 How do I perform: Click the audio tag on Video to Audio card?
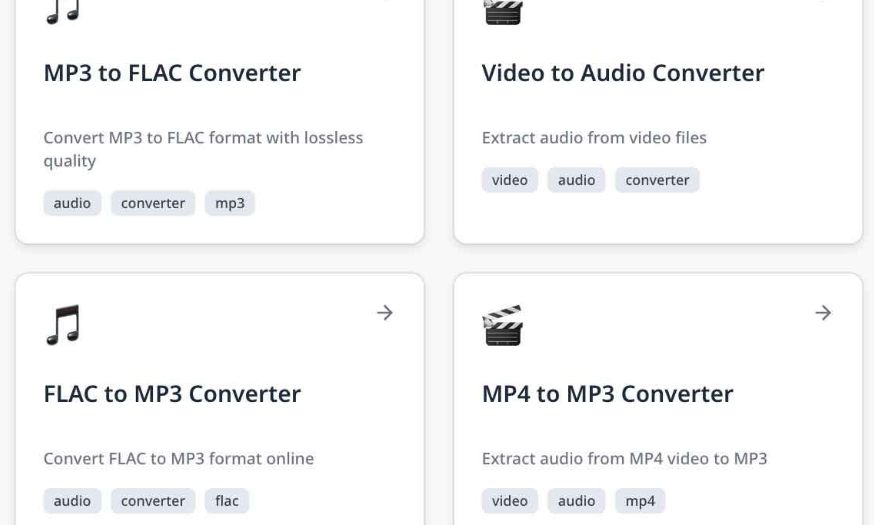pyautogui.click(x=576, y=180)
